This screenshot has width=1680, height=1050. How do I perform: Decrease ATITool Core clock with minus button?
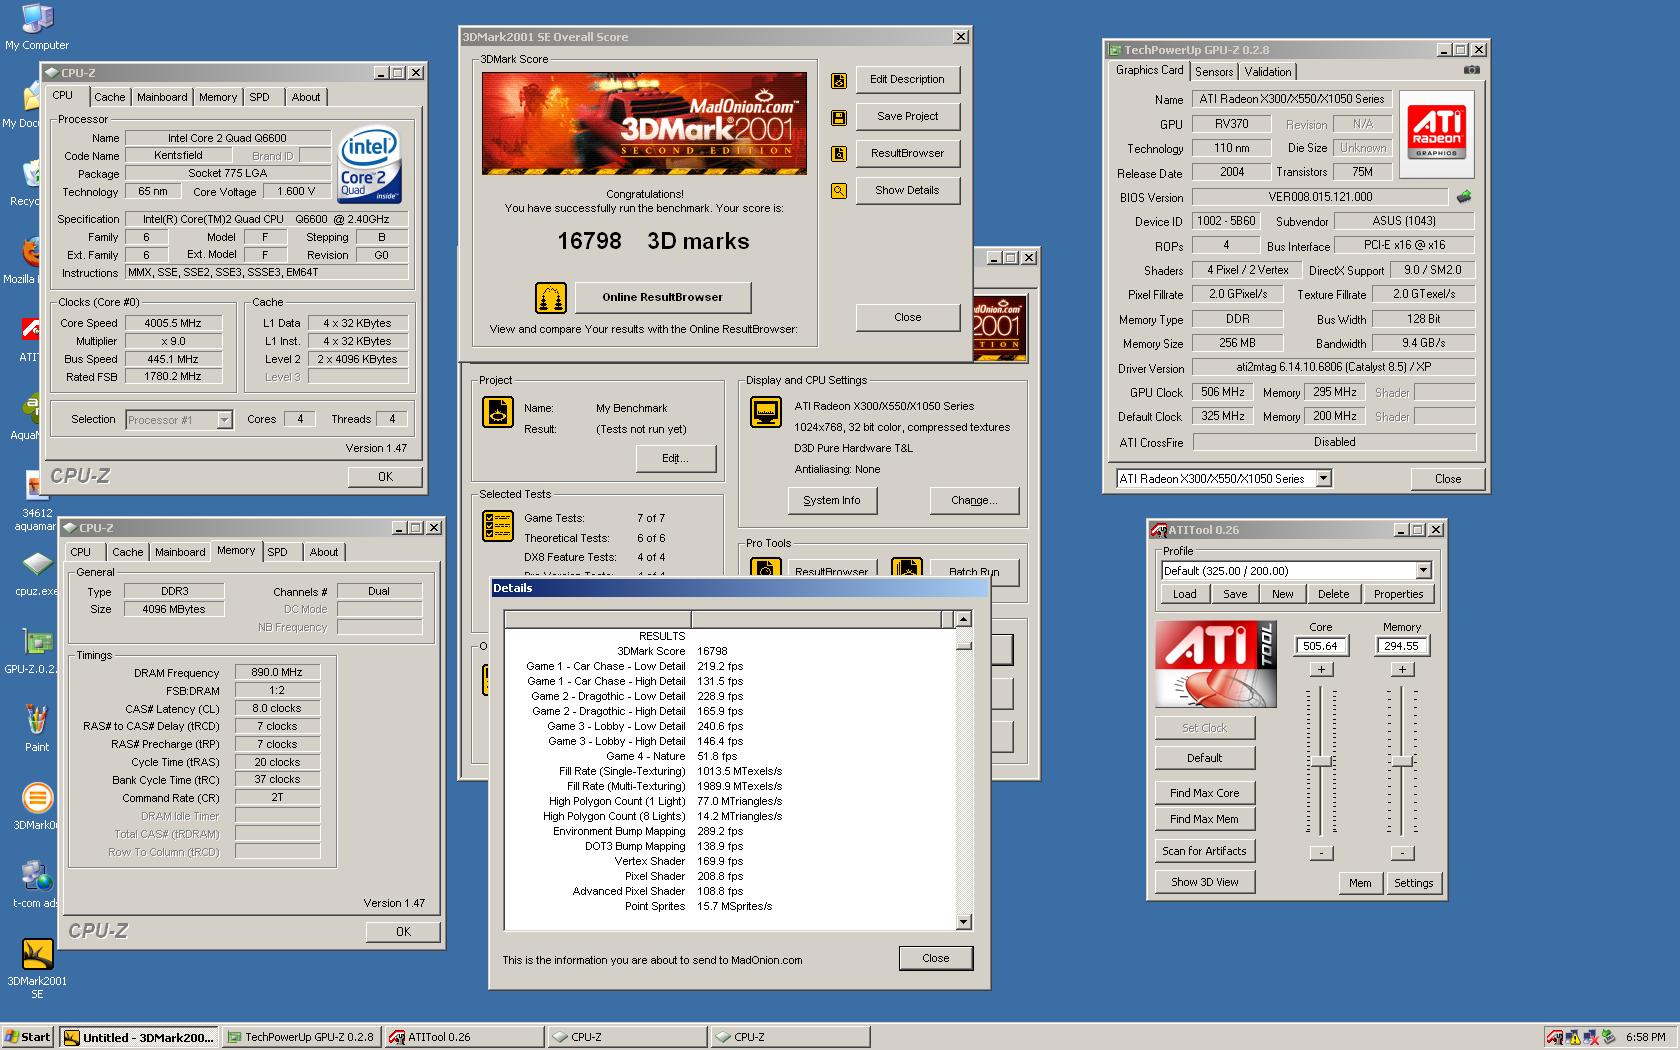tap(1321, 853)
